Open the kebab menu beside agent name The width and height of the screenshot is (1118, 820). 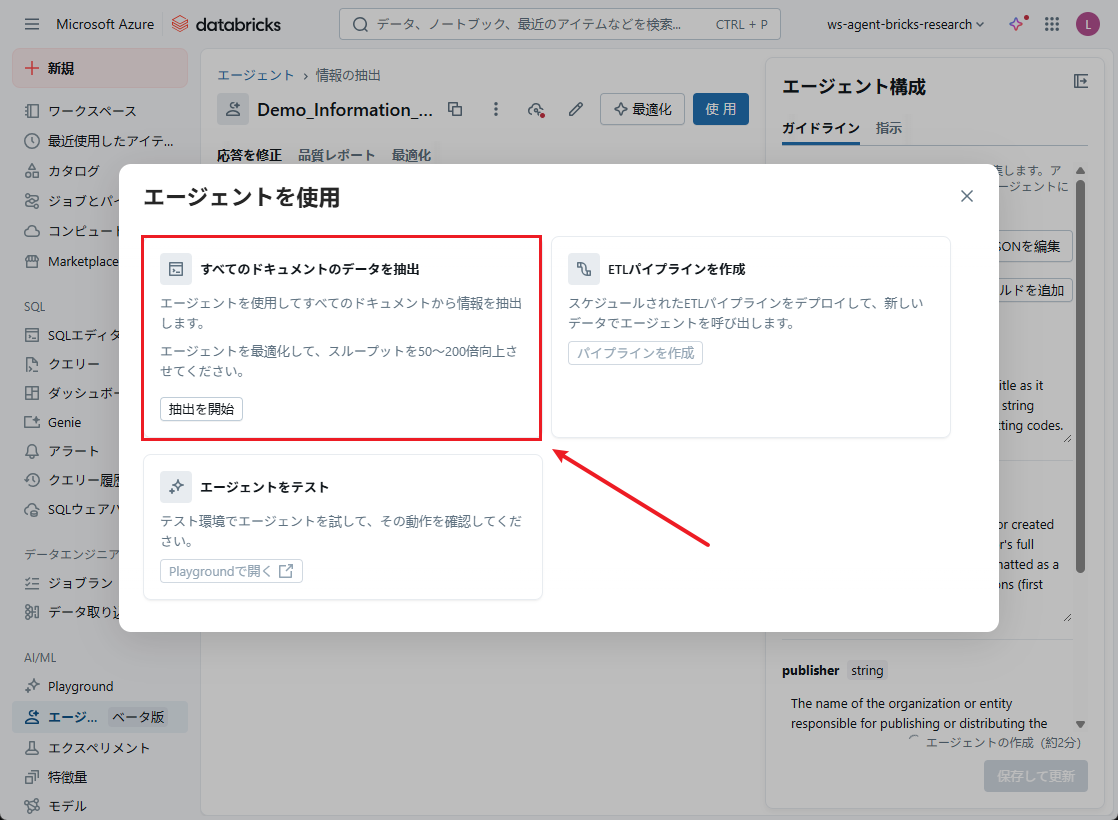click(495, 109)
